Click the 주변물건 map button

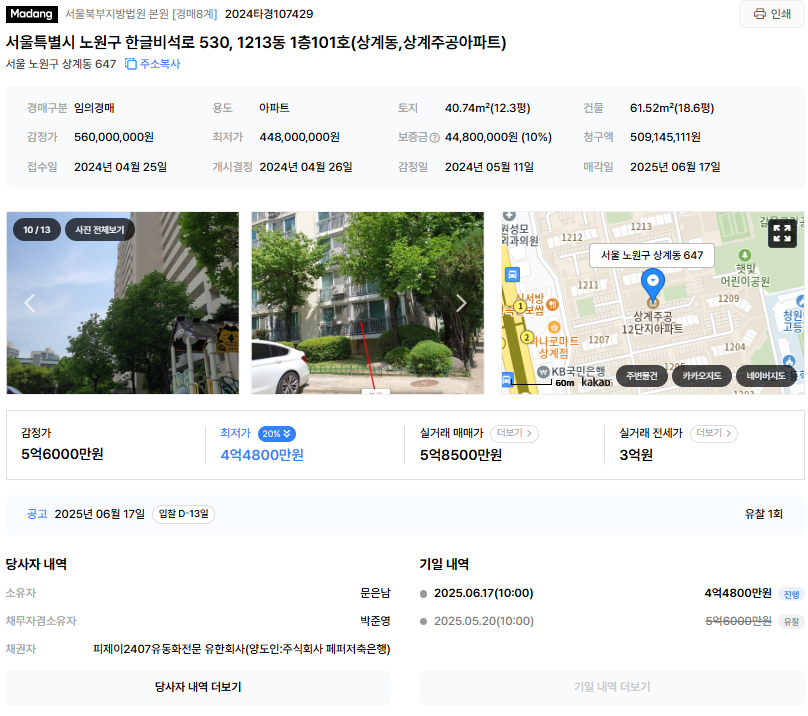click(x=642, y=376)
